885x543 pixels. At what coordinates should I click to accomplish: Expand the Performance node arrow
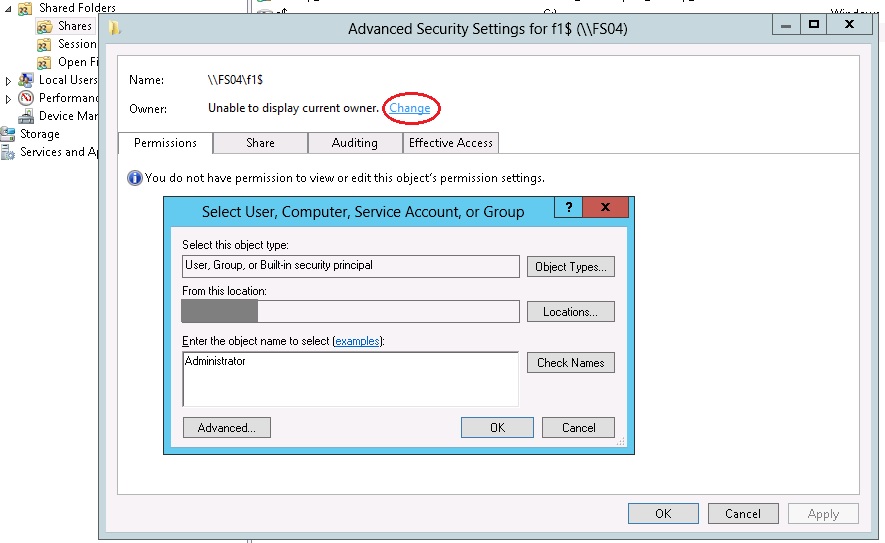click(x=8, y=99)
